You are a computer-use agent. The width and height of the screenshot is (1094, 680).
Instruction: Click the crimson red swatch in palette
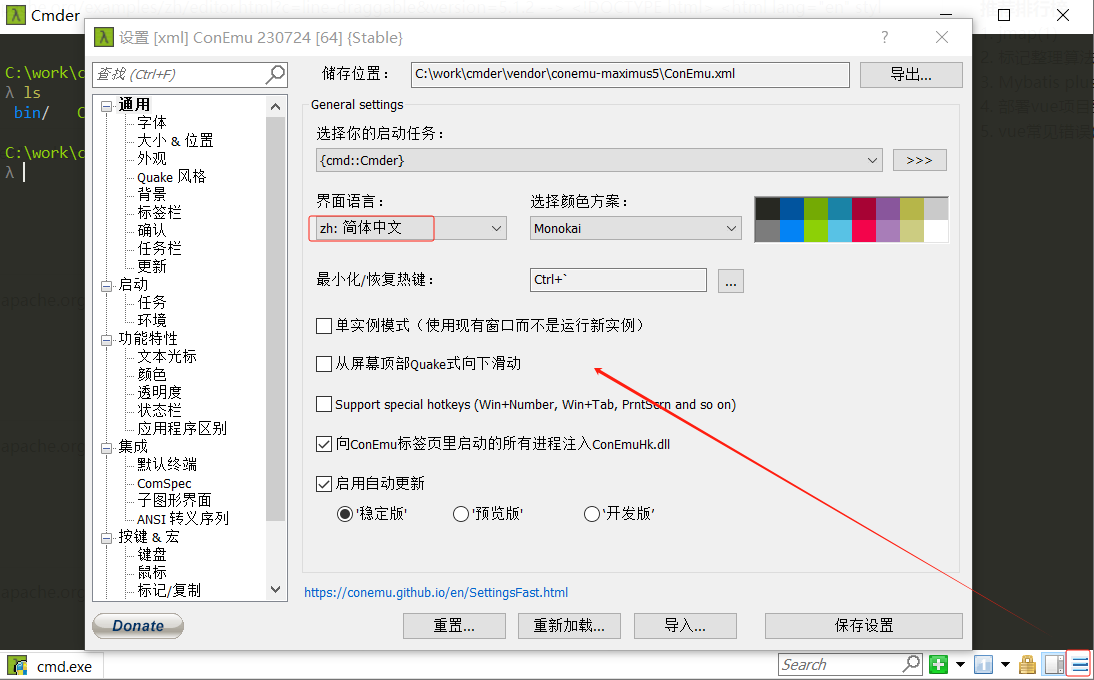tap(864, 209)
